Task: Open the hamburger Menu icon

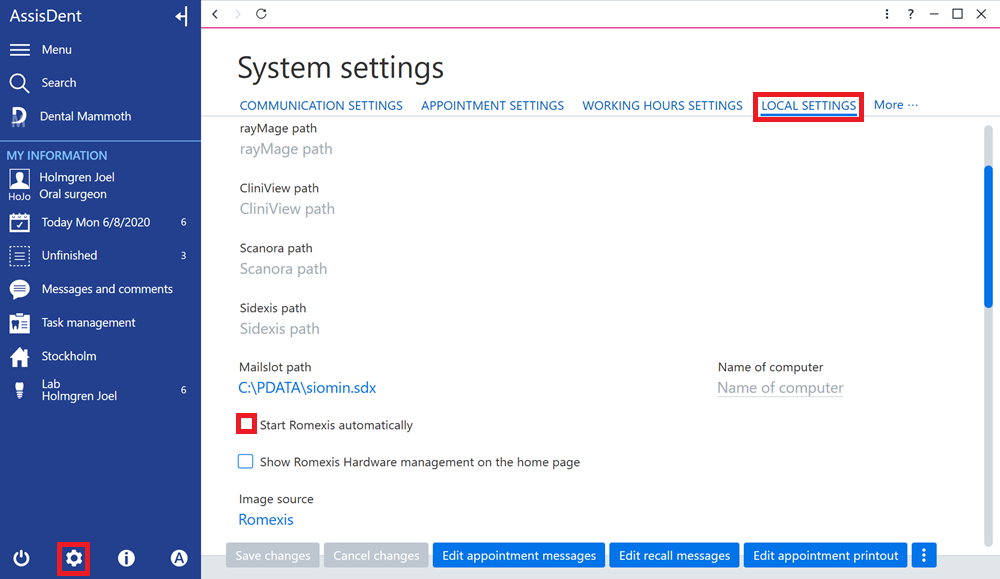Action: click(20, 50)
